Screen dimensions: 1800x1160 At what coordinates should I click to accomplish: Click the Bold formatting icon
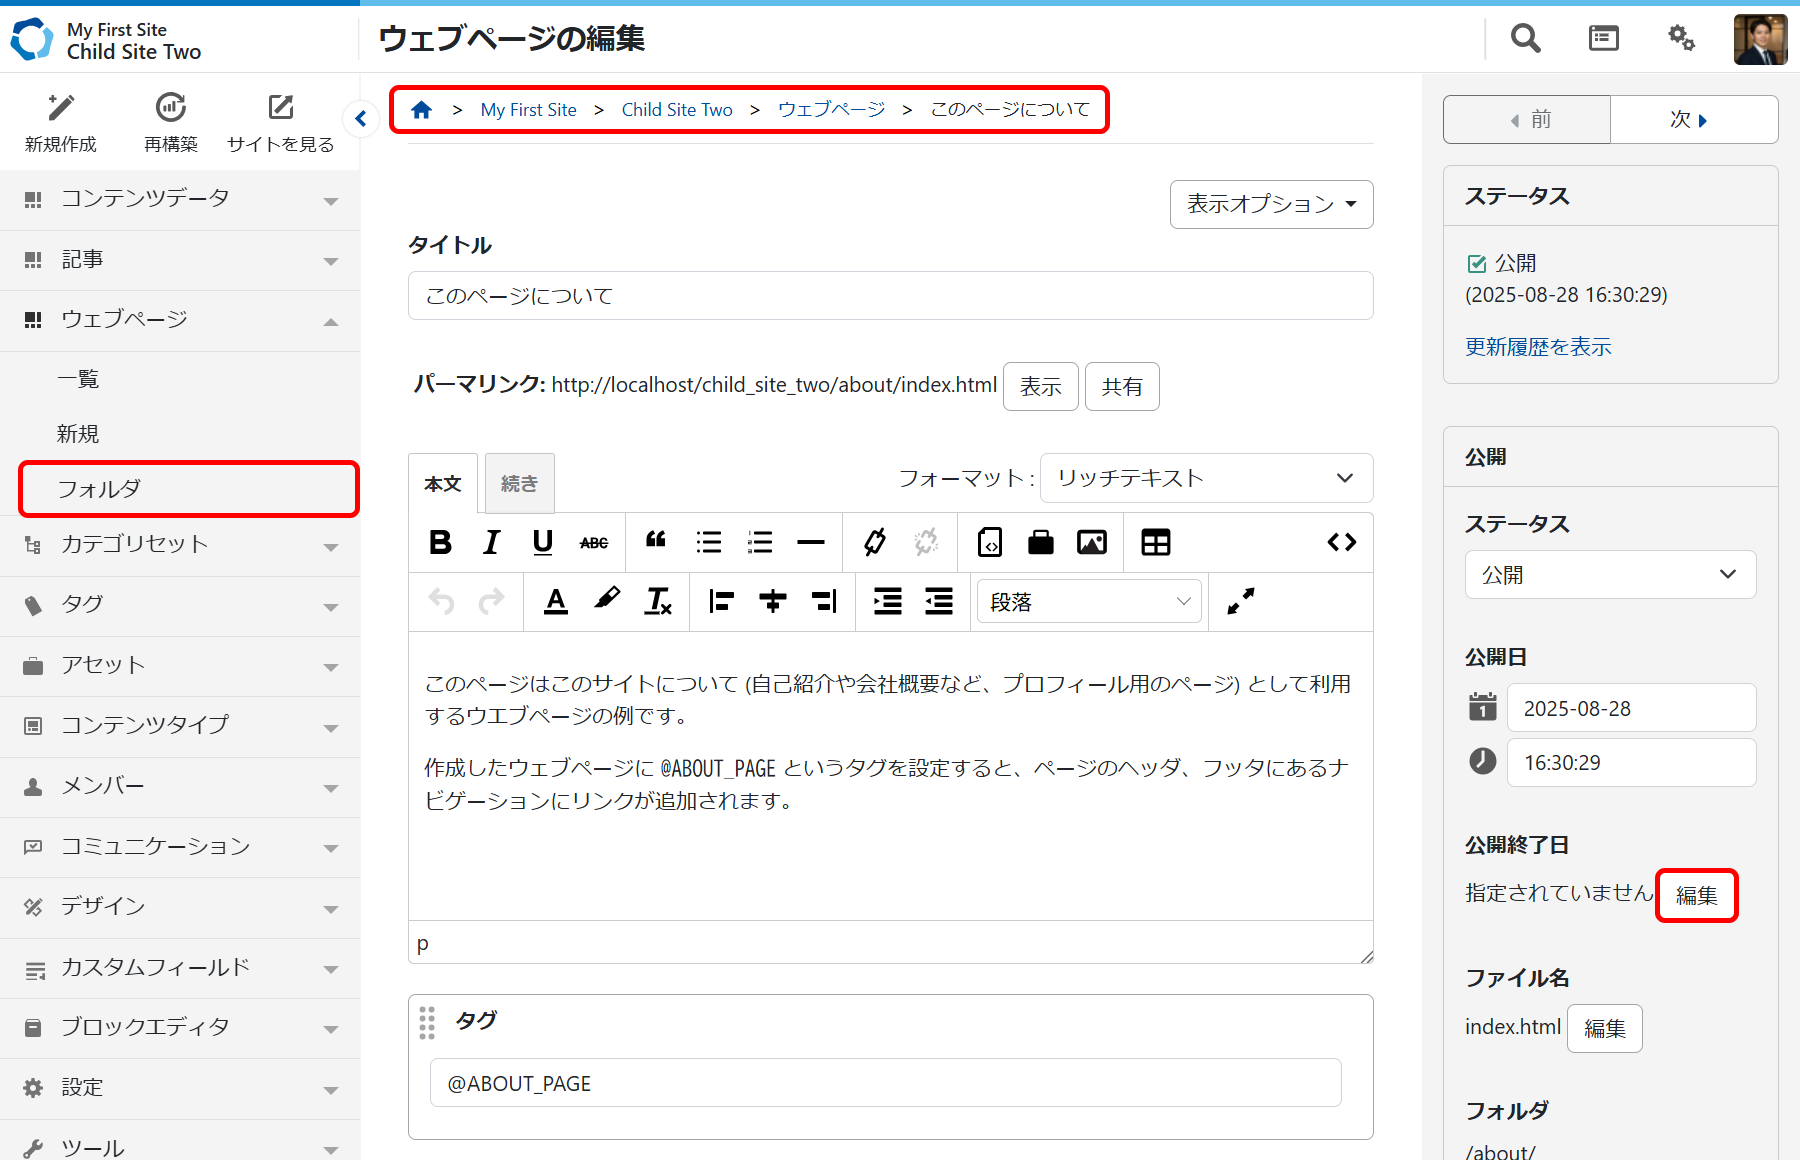(x=440, y=543)
